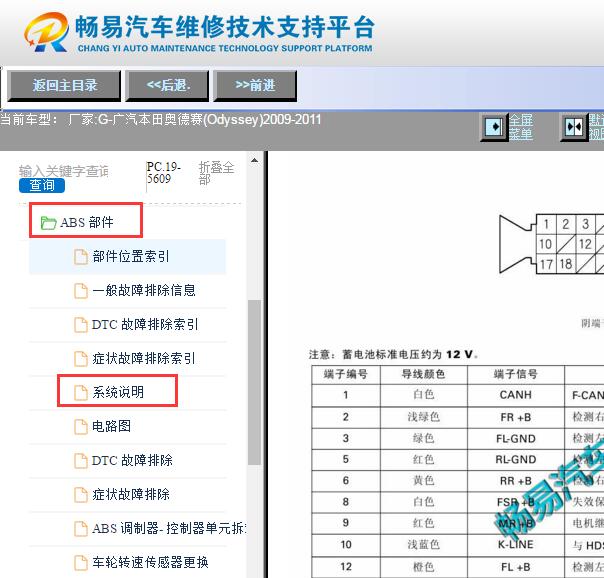This screenshot has height=578, width=604.
Task: Click the green folder icon beside ABS 部件
Action: pyautogui.click(x=49, y=223)
